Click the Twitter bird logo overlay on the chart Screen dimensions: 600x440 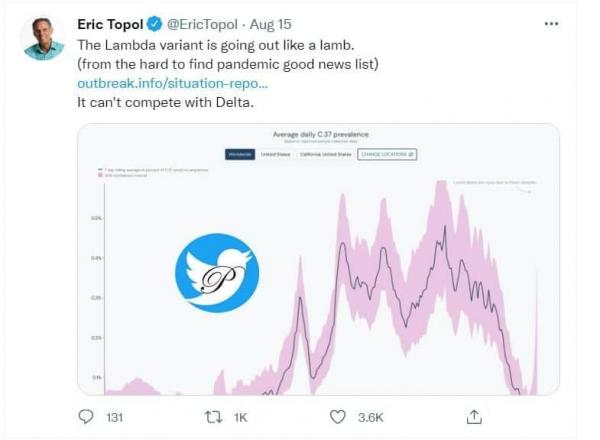click(217, 273)
